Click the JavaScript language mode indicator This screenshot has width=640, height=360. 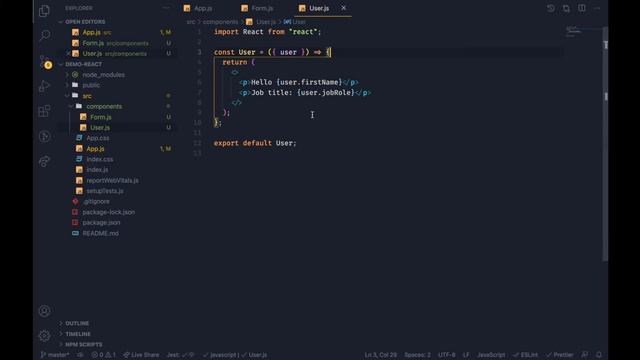pos(491,355)
